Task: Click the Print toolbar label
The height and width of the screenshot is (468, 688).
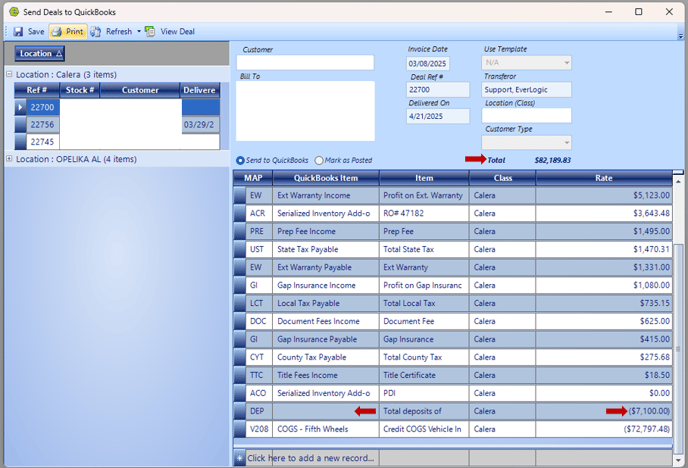Action: pos(74,32)
